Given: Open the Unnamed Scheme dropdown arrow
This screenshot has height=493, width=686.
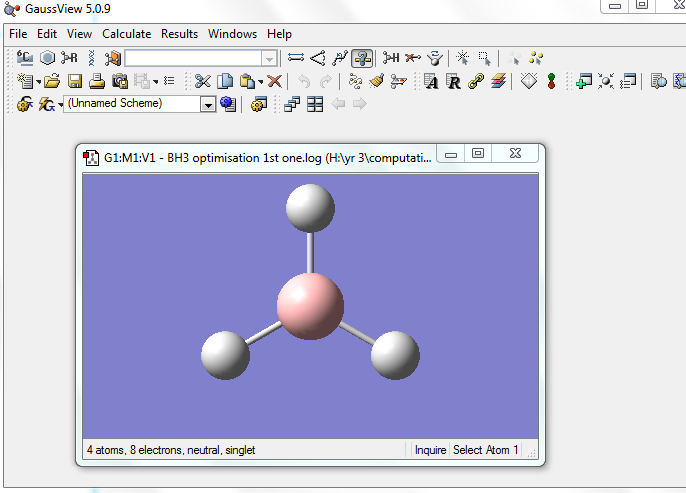Looking at the screenshot, I should (x=208, y=105).
